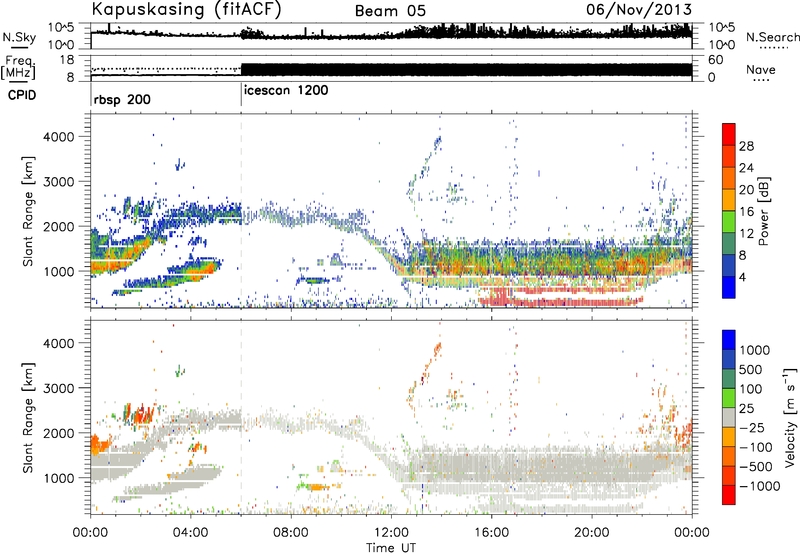Click the 18 tick on frequency axis

[67, 60]
